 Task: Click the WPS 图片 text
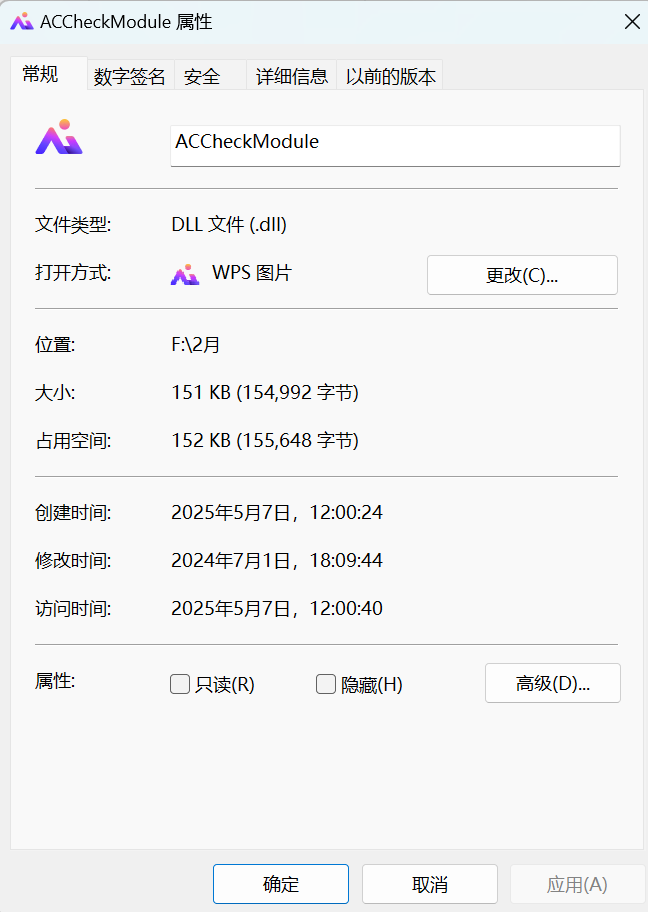(x=252, y=273)
